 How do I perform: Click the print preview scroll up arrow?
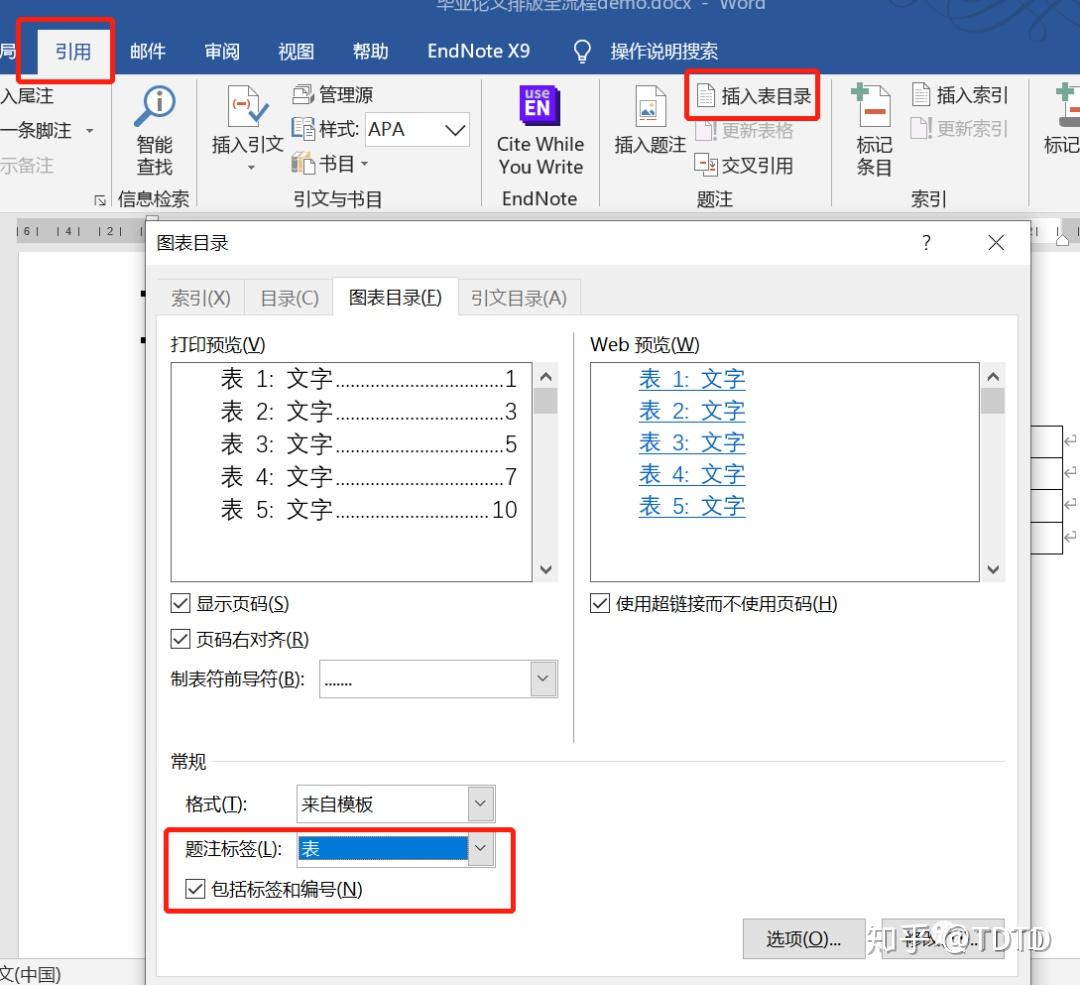546,377
